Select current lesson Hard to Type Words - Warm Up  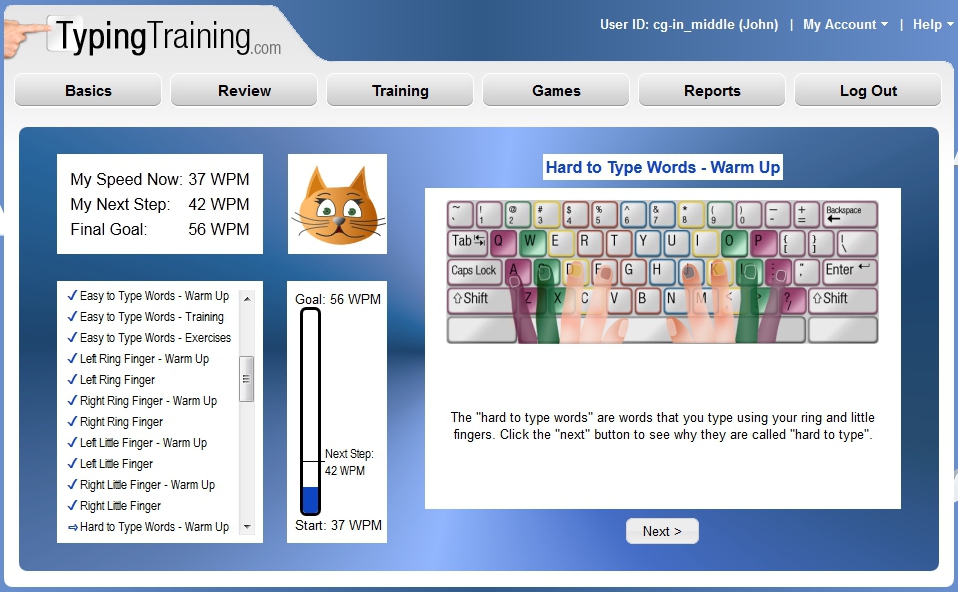click(154, 527)
